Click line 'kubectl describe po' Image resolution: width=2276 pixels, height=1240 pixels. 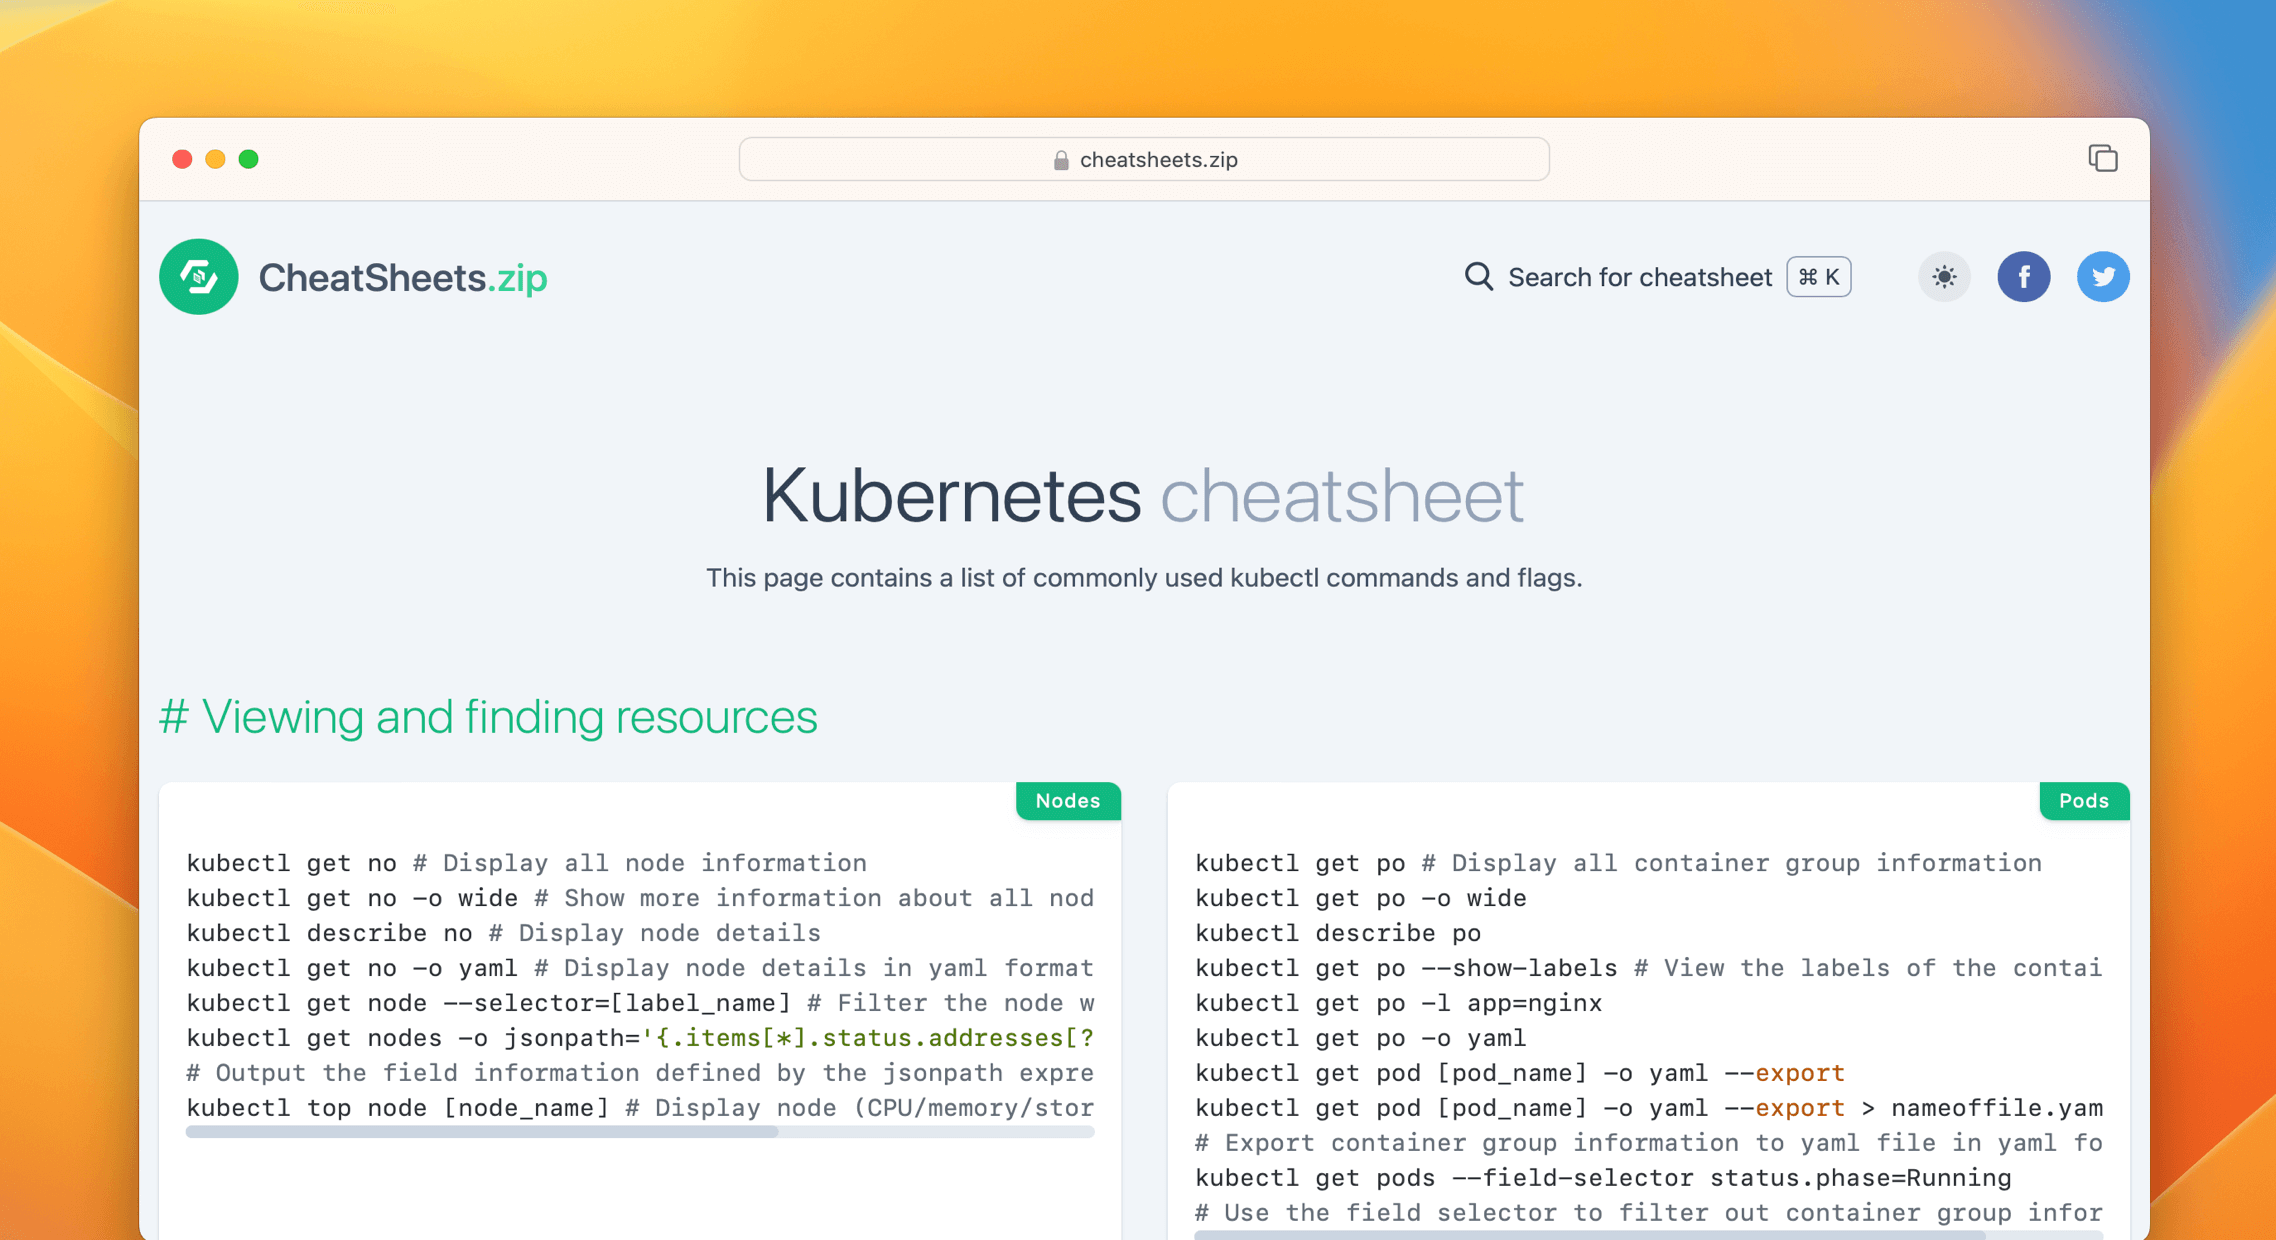1338,933
